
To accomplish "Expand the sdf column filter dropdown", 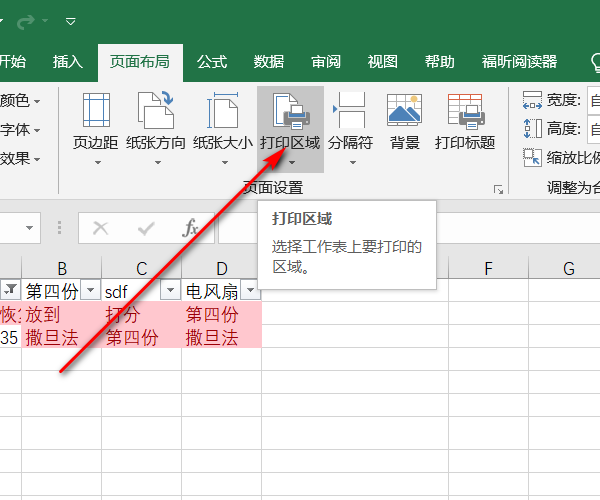I will pyautogui.click(x=170, y=291).
